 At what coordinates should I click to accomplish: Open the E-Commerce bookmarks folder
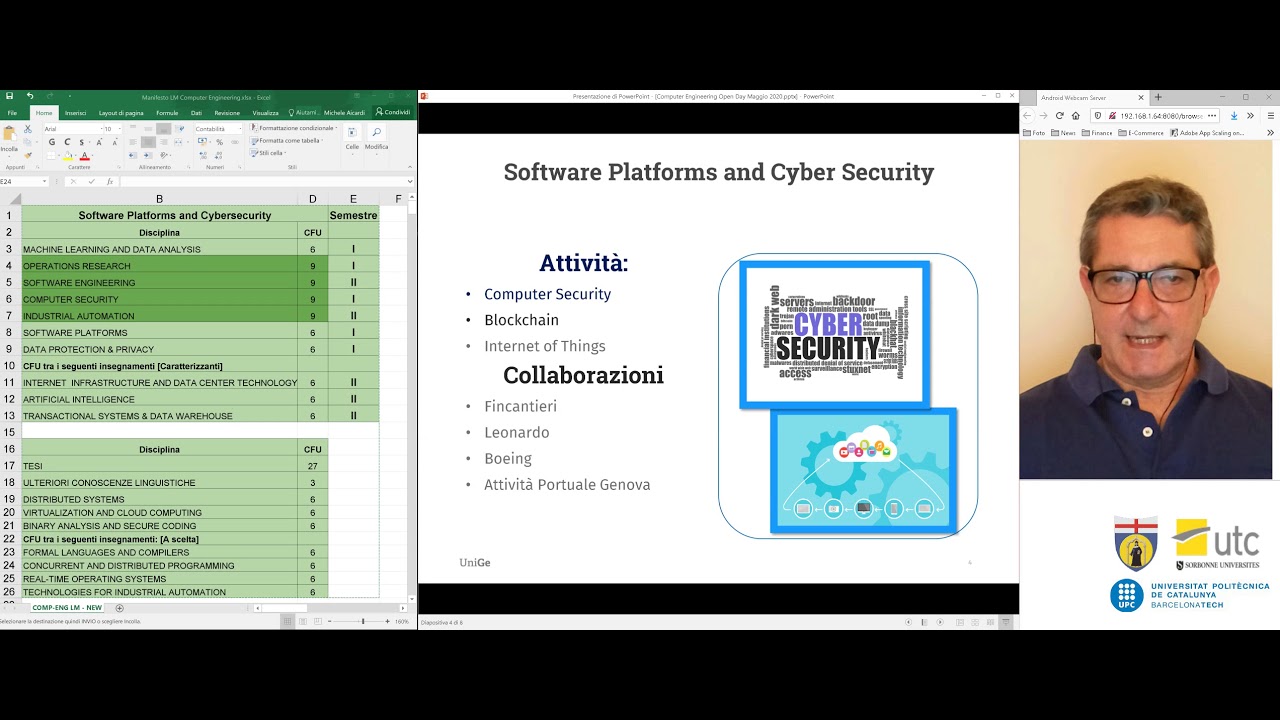[1141, 133]
